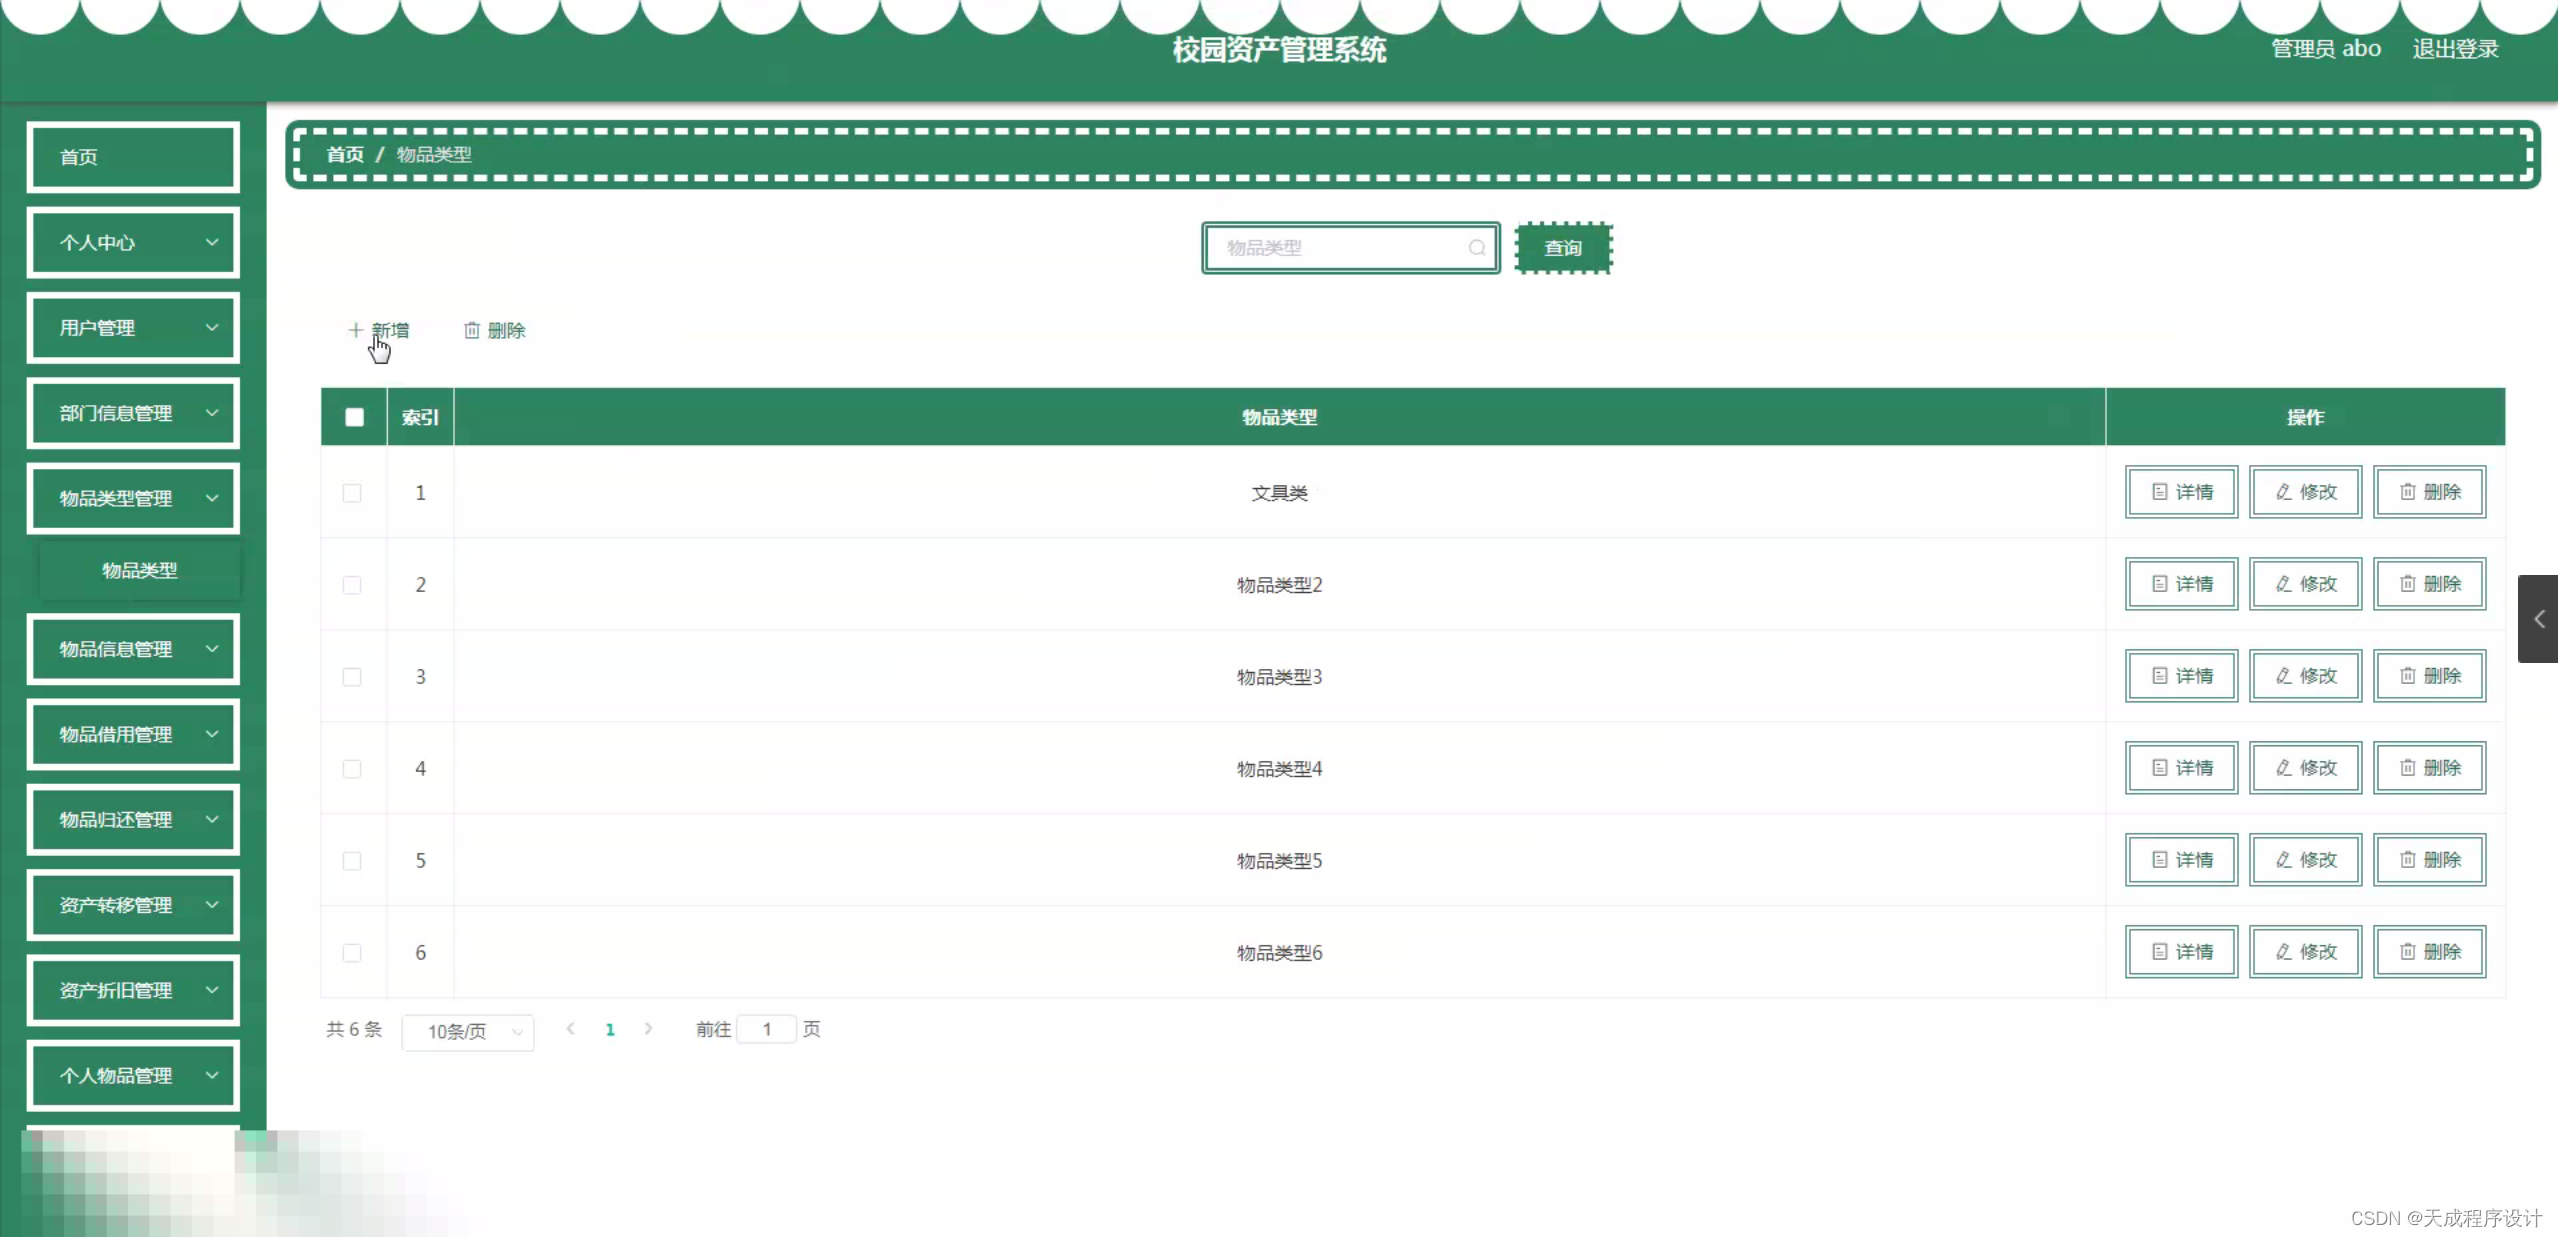
Task: Click the plus icon to add item type
Action: click(x=355, y=330)
